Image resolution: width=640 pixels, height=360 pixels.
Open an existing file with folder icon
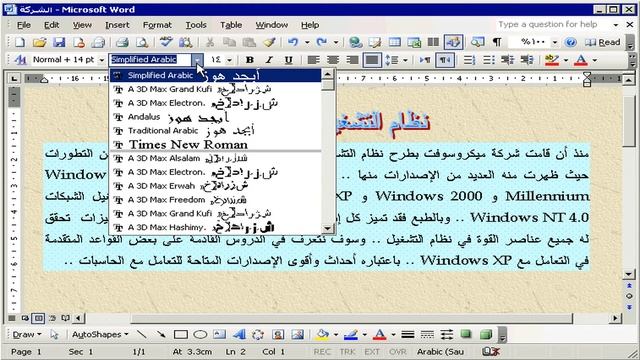[x=40, y=42]
